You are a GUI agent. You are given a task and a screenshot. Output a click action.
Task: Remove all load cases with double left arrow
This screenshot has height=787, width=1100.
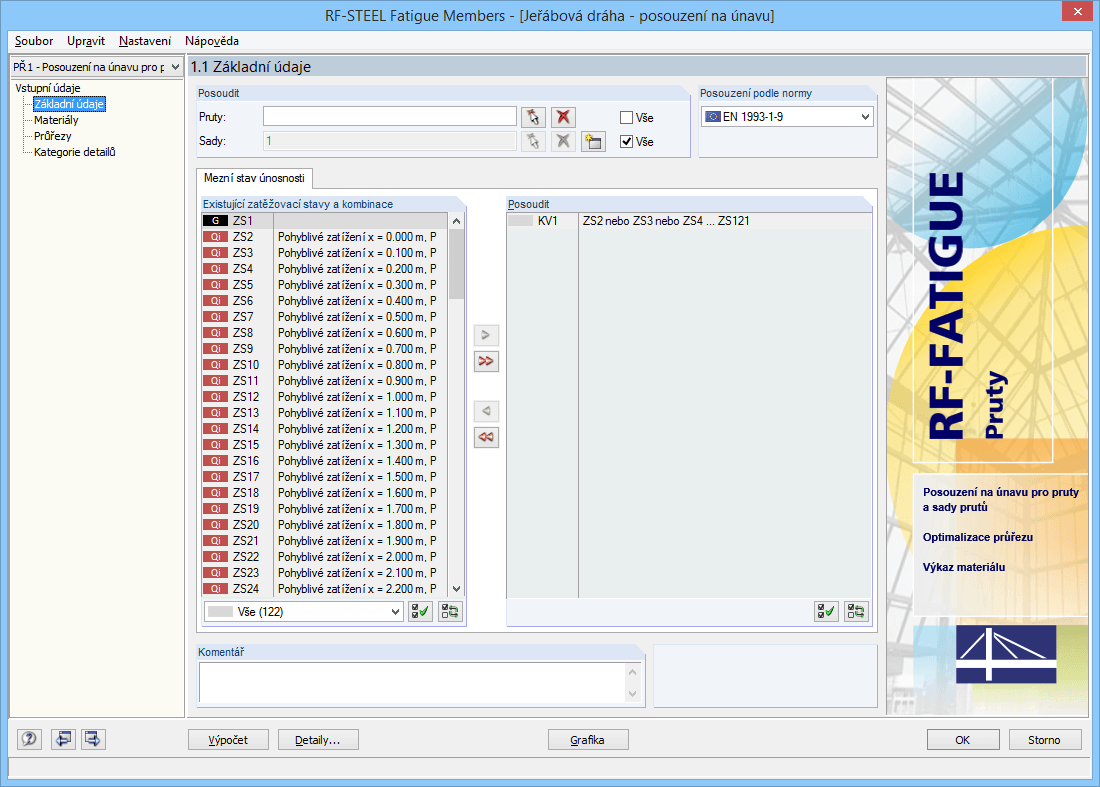485,437
